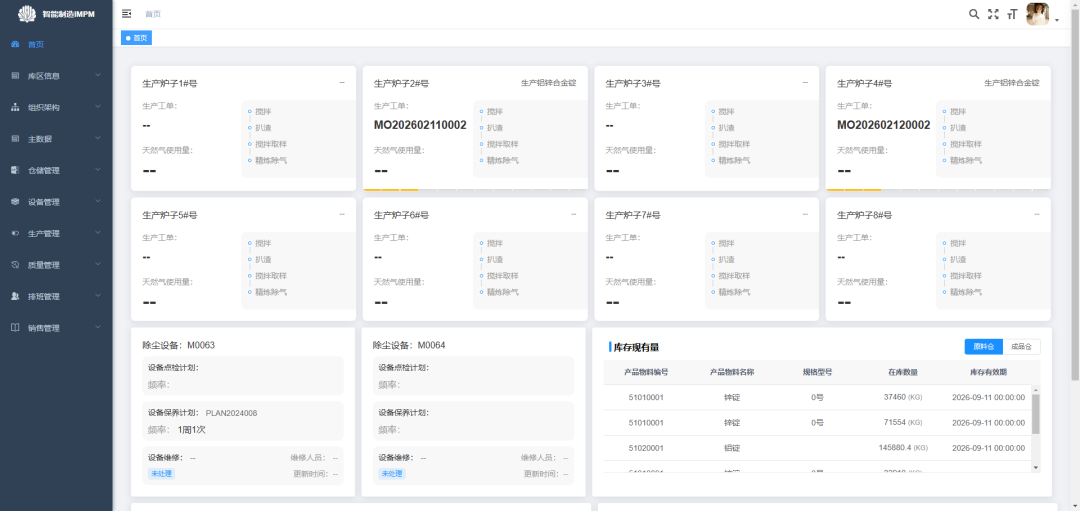Click the inventory table scrollbar down arrow
Image resolution: width=1080 pixels, height=511 pixels.
click(x=1035, y=467)
